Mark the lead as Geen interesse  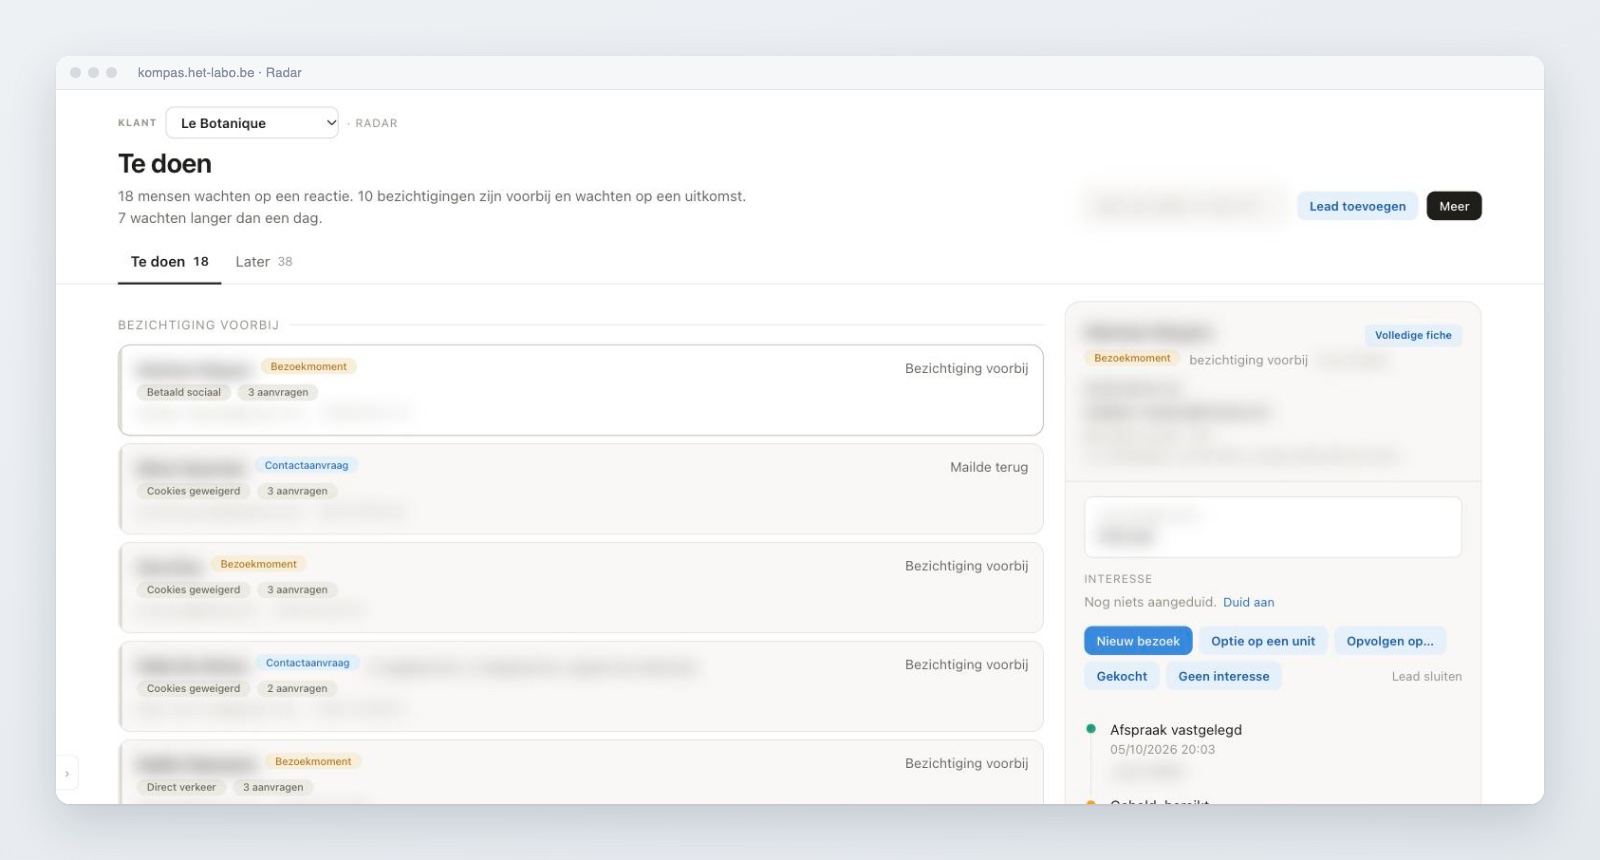[1224, 676]
